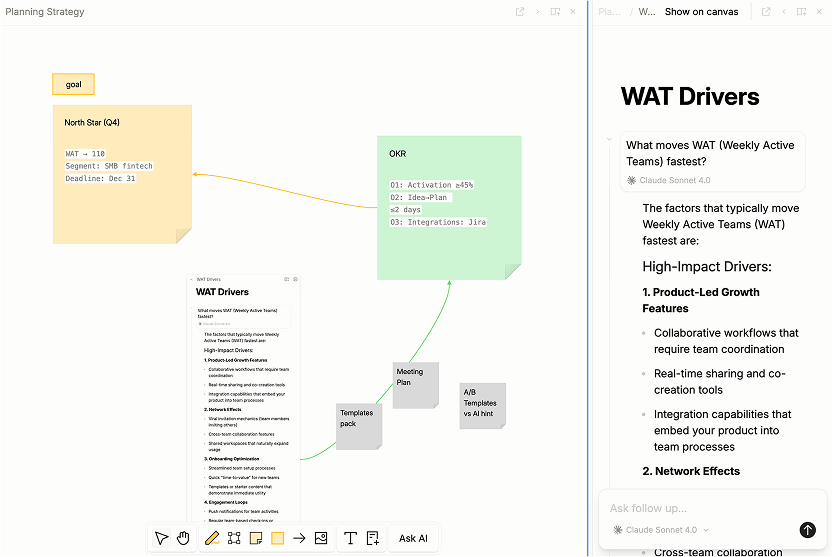Image resolution: width=832 pixels, height=557 pixels.
Task: Click Show on canvas link
Action: click(701, 12)
